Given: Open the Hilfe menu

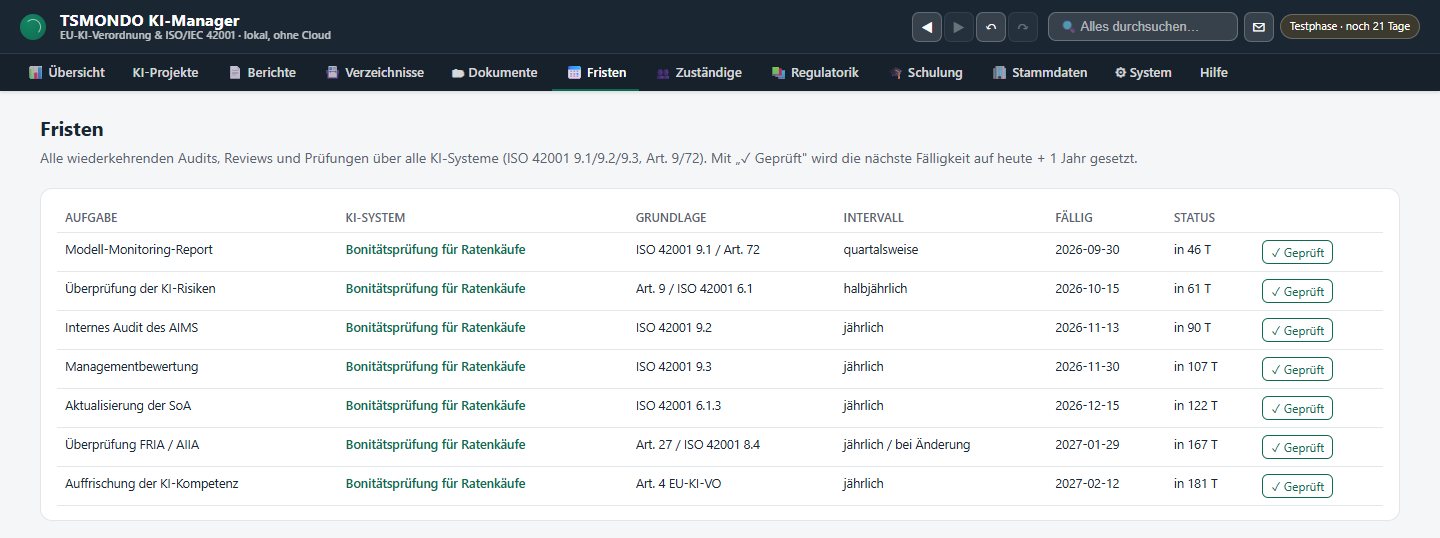Looking at the screenshot, I should point(1213,72).
